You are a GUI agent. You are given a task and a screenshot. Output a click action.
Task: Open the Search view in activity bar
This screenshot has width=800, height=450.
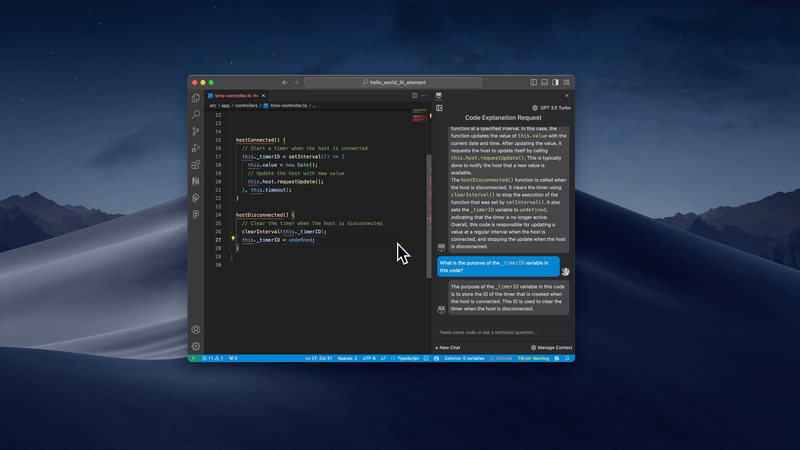click(196, 114)
